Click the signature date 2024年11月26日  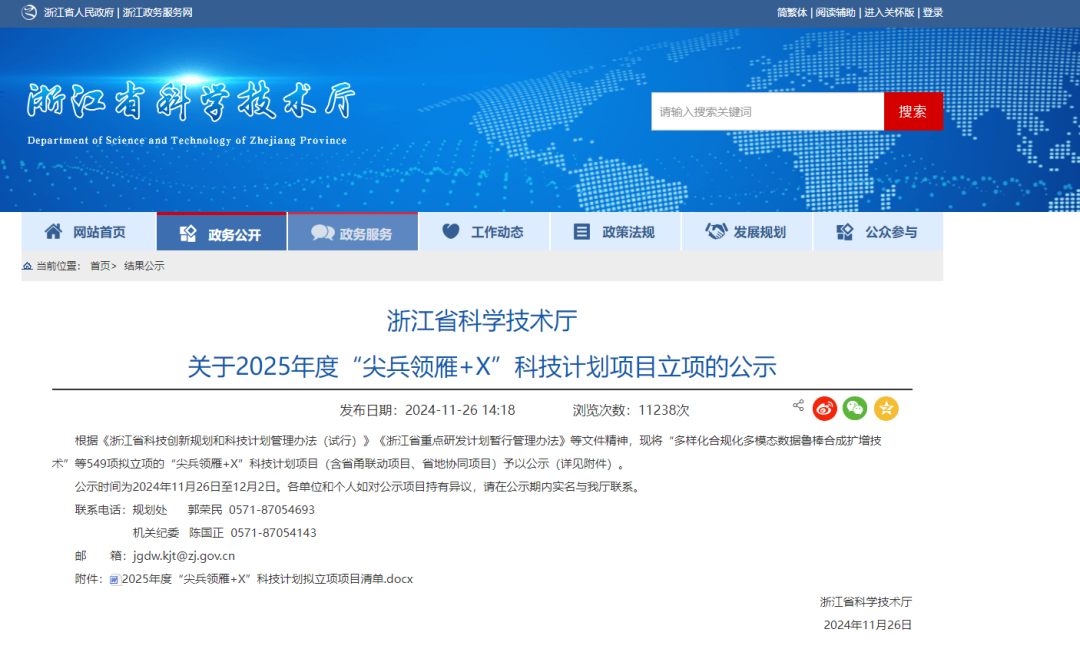pos(868,625)
